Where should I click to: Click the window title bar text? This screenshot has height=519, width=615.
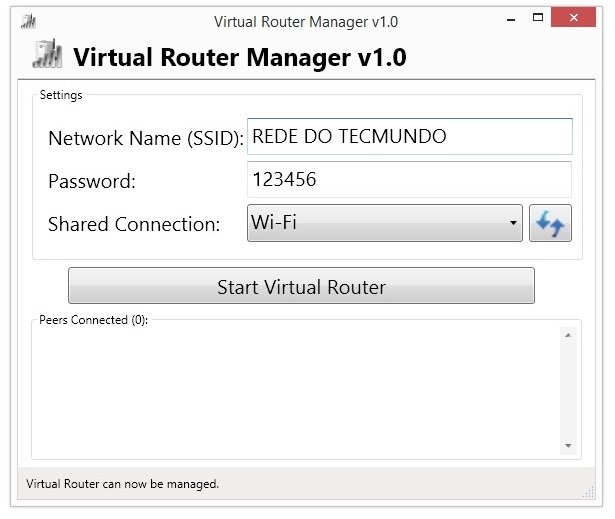(x=306, y=22)
